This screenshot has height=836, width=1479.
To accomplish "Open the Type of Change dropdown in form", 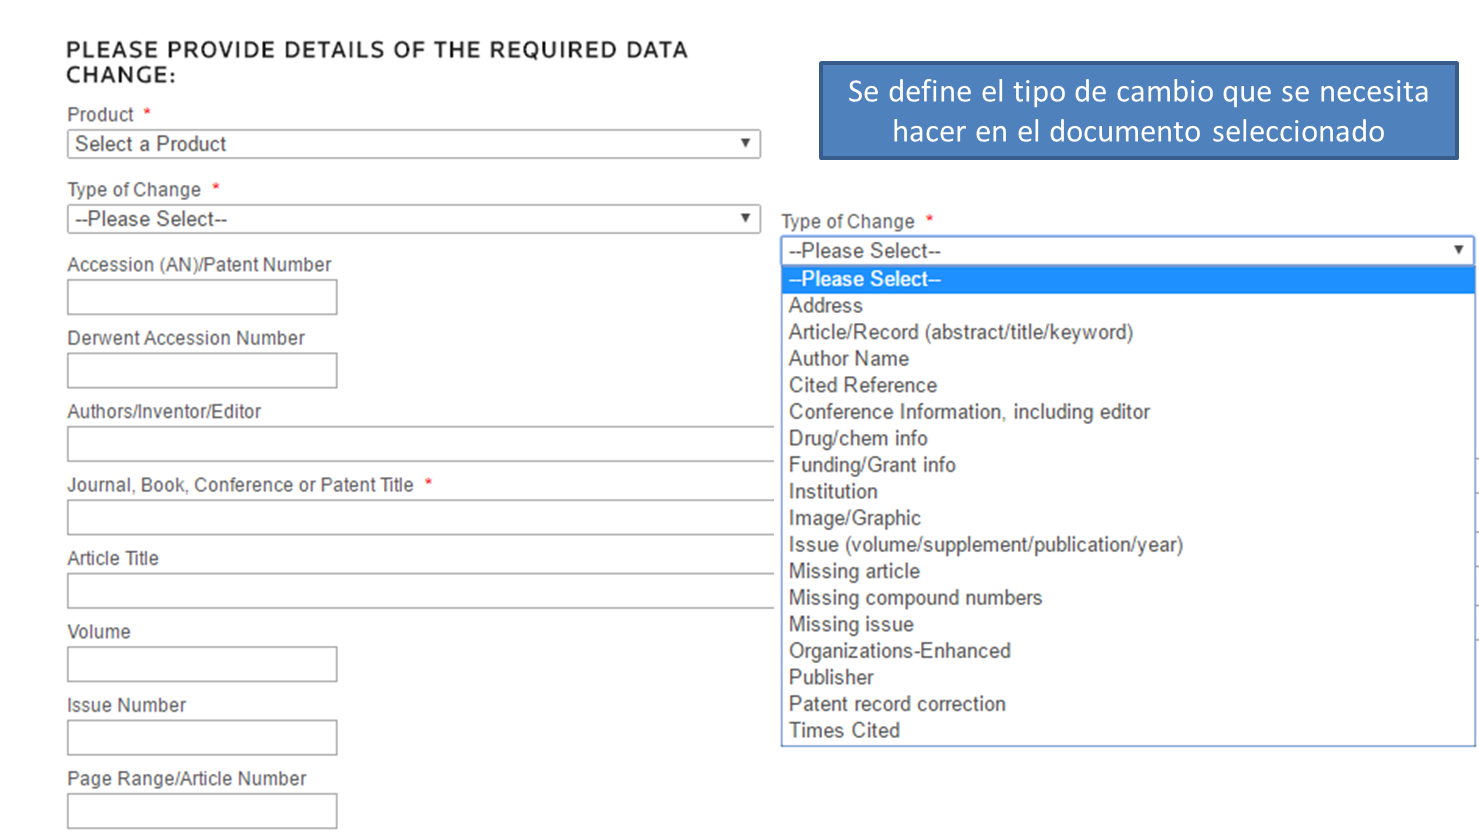I will [413, 219].
